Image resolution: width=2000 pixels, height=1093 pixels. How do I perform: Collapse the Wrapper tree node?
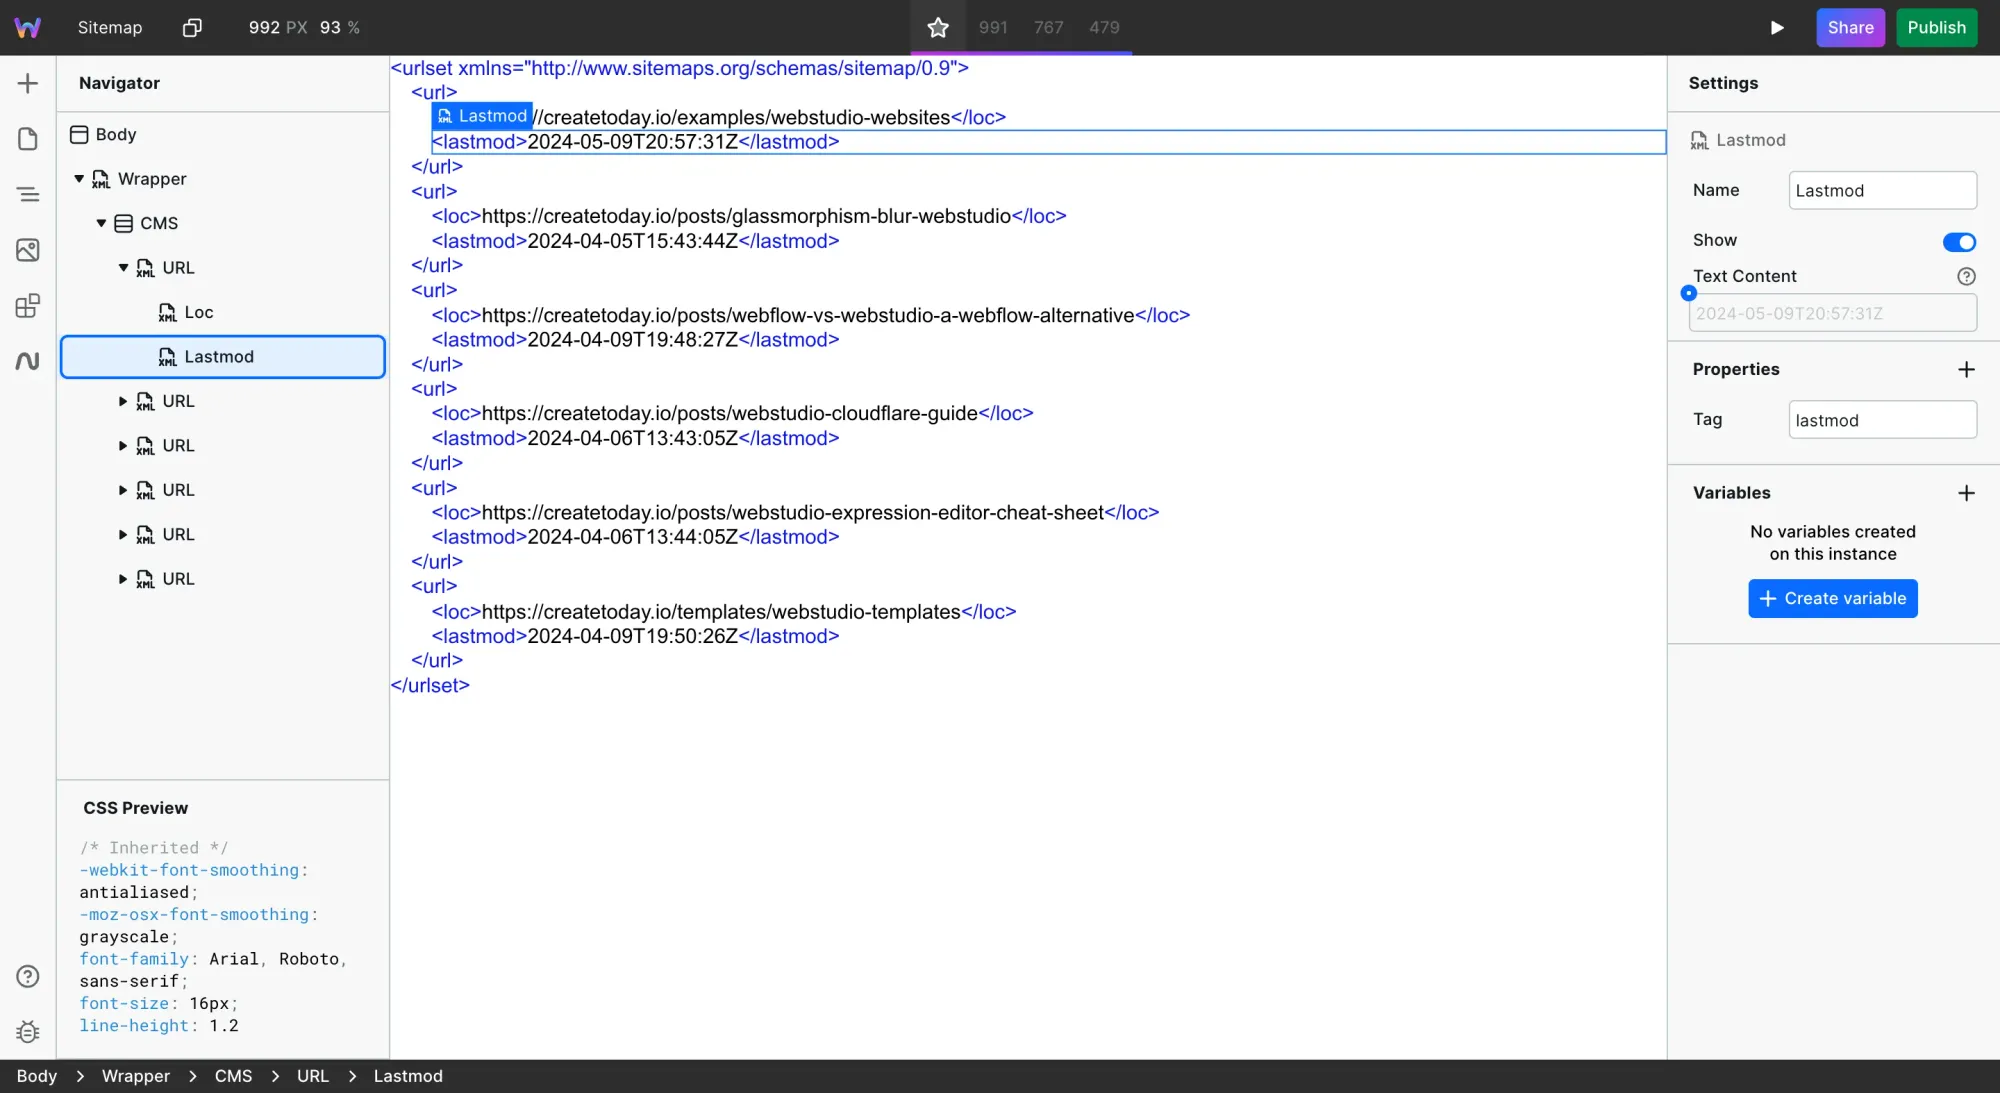[79, 179]
